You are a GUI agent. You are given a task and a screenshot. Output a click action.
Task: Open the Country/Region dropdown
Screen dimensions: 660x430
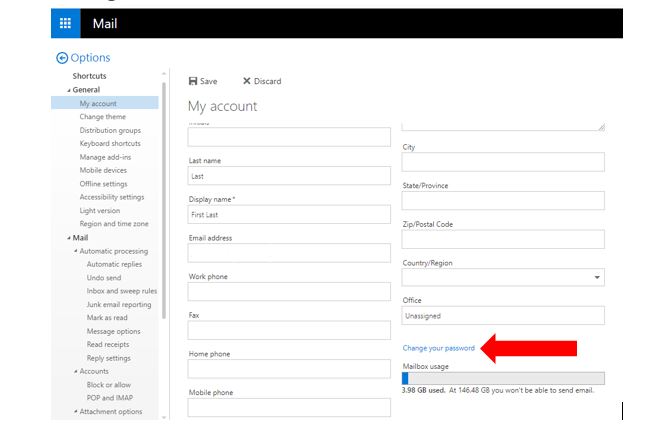click(x=597, y=277)
